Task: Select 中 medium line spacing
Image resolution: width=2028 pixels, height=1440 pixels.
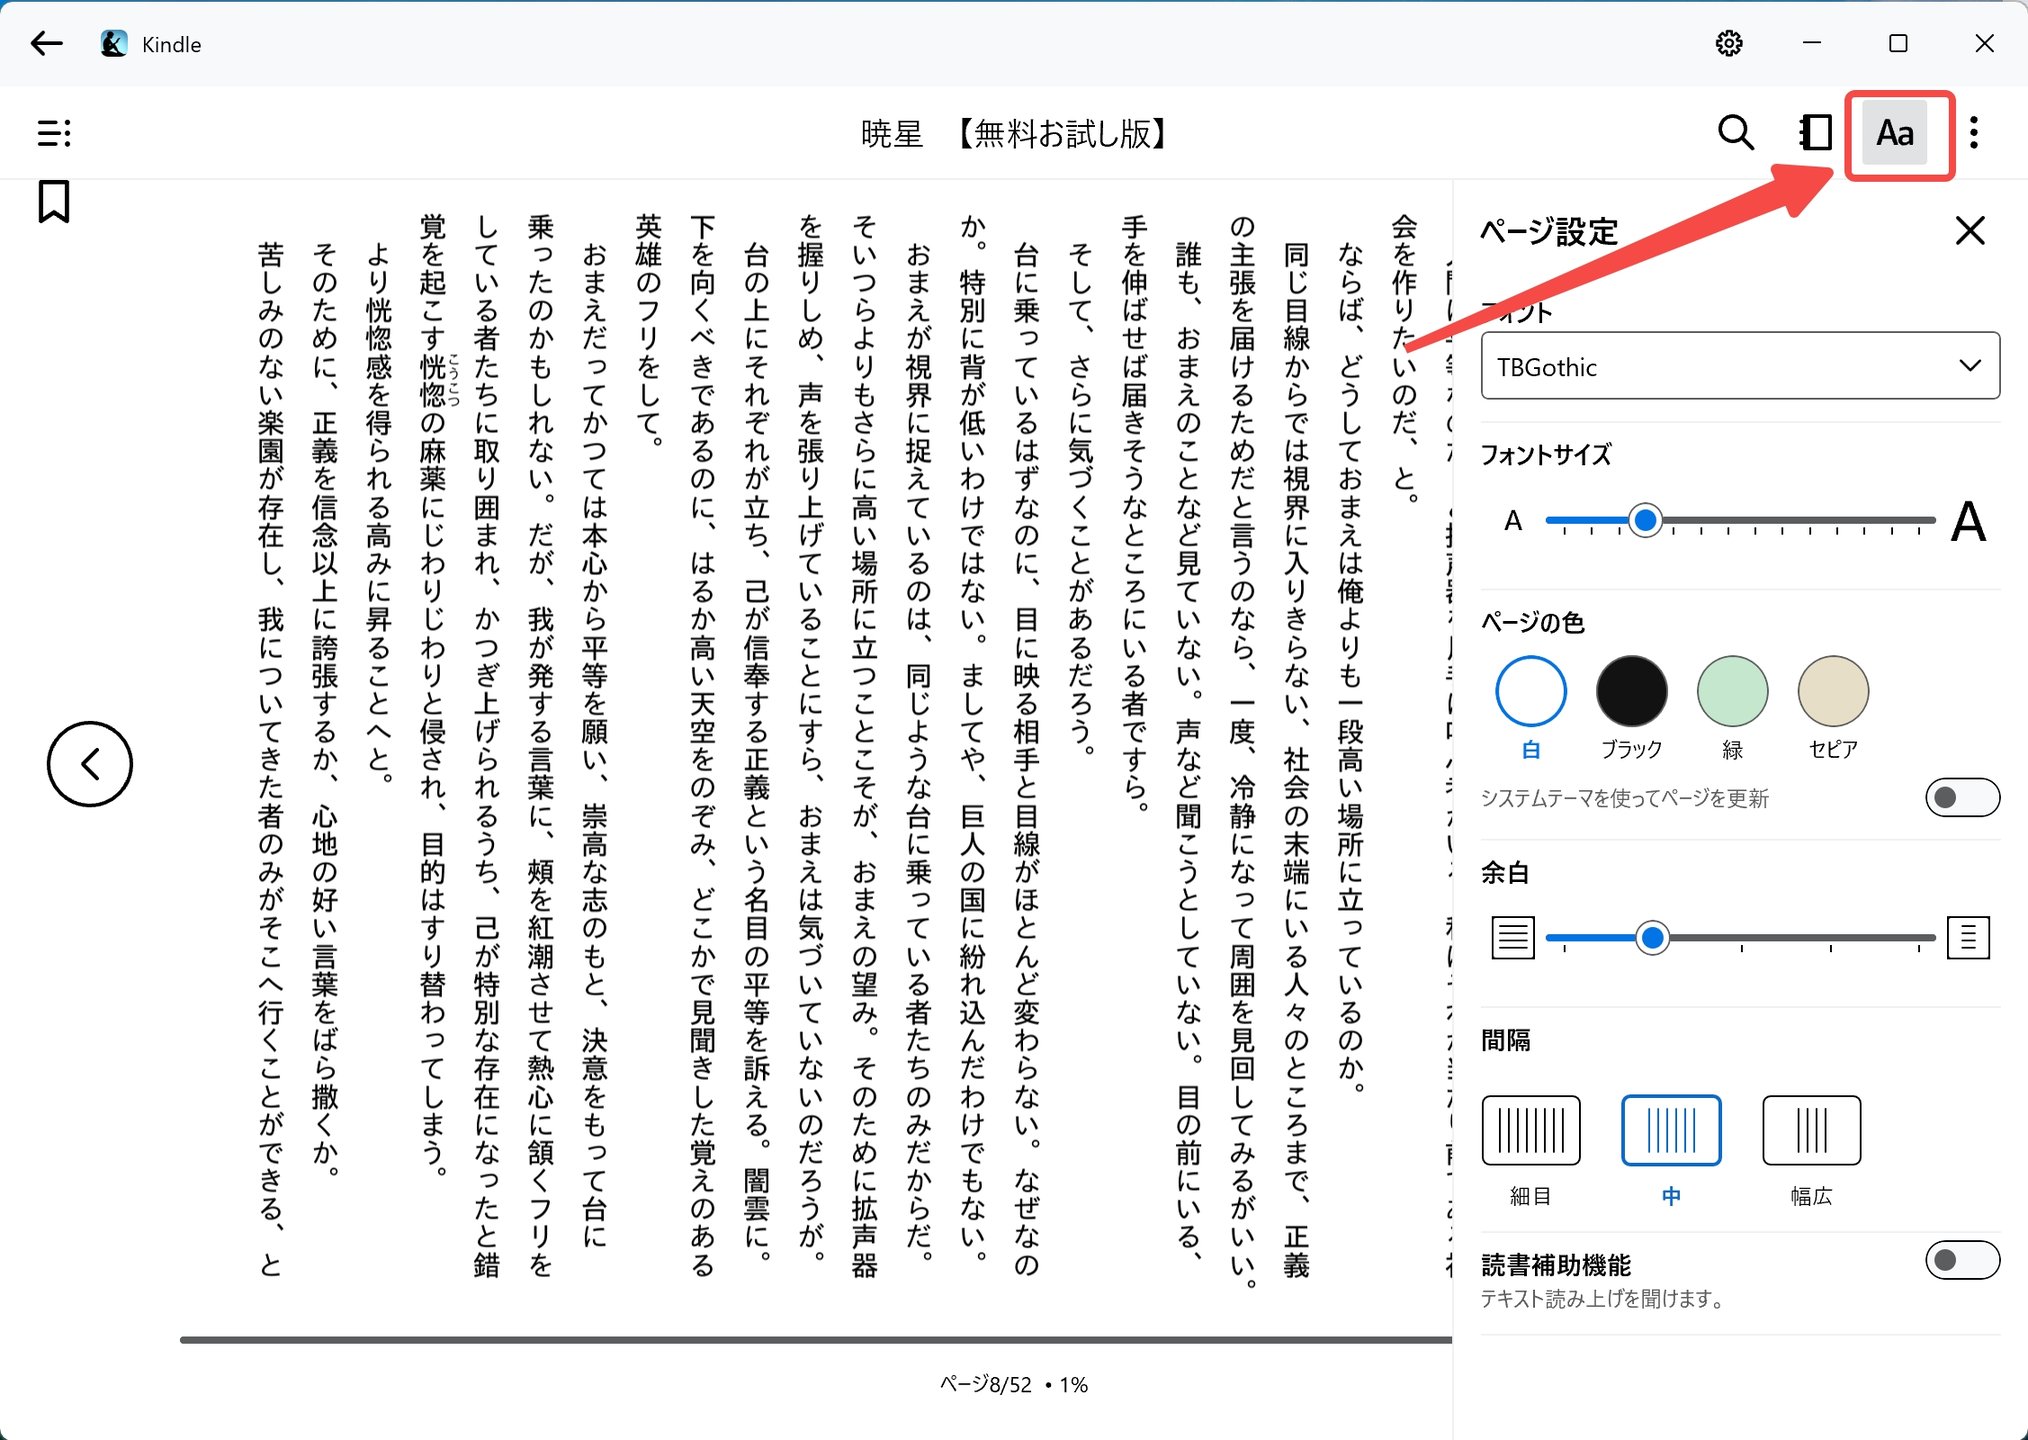Action: (x=1671, y=1130)
